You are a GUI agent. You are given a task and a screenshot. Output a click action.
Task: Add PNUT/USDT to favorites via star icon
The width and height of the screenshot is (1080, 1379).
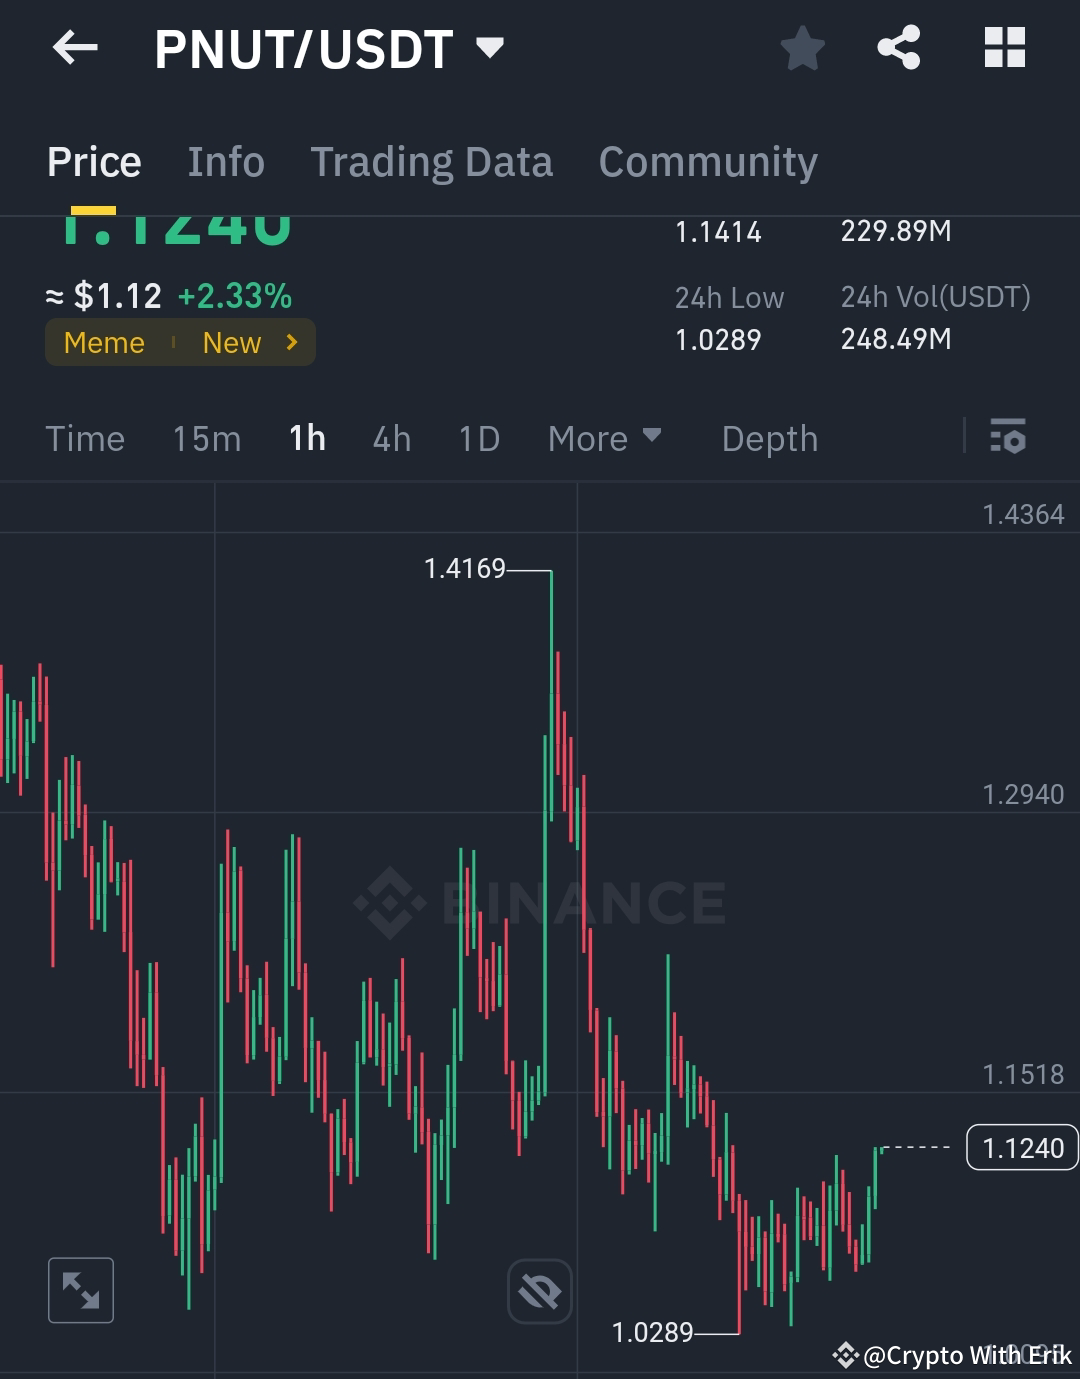point(802,46)
